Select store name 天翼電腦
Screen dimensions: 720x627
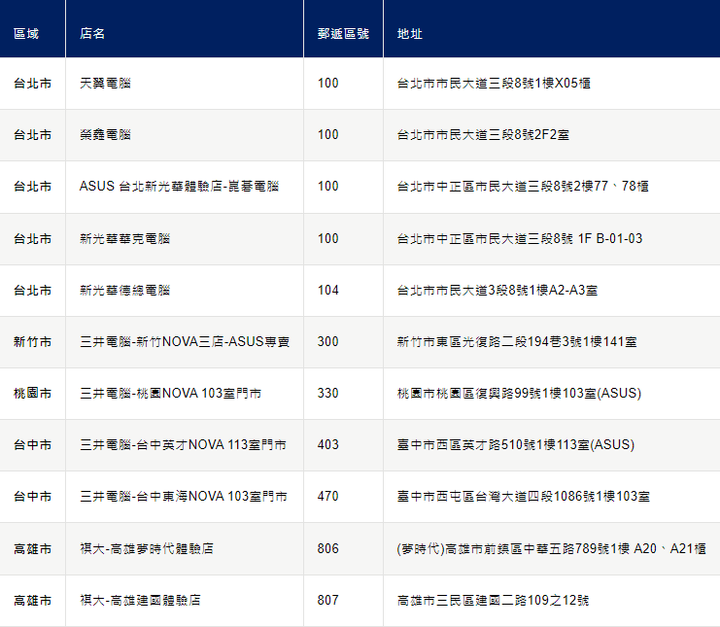(105, 83)
